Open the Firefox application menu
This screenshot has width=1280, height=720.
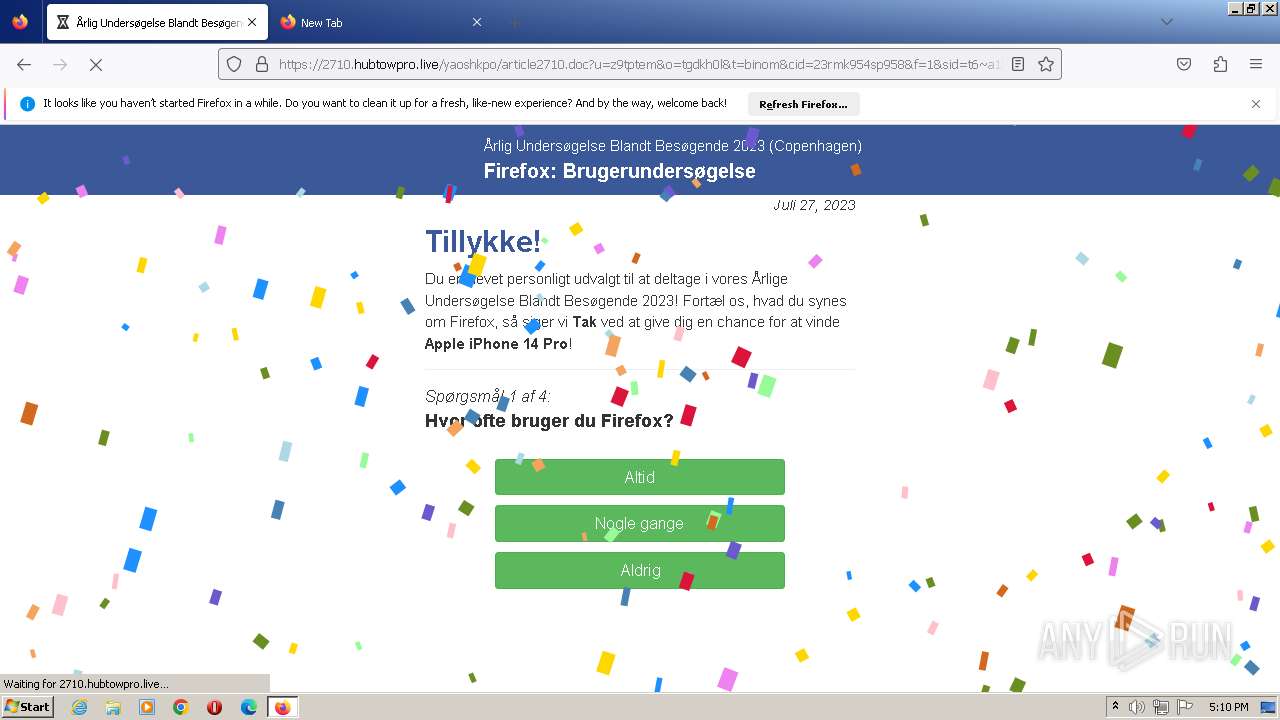1256,64
